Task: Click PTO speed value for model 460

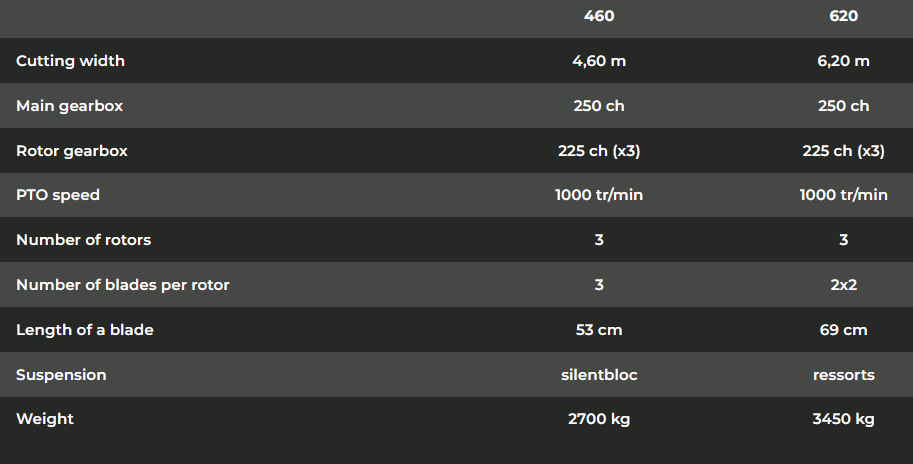Action: [x=599, y=195]
